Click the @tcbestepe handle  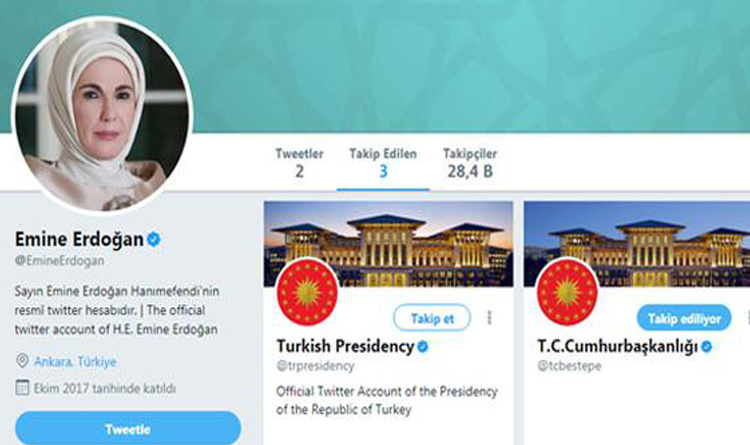pos(569,366)
